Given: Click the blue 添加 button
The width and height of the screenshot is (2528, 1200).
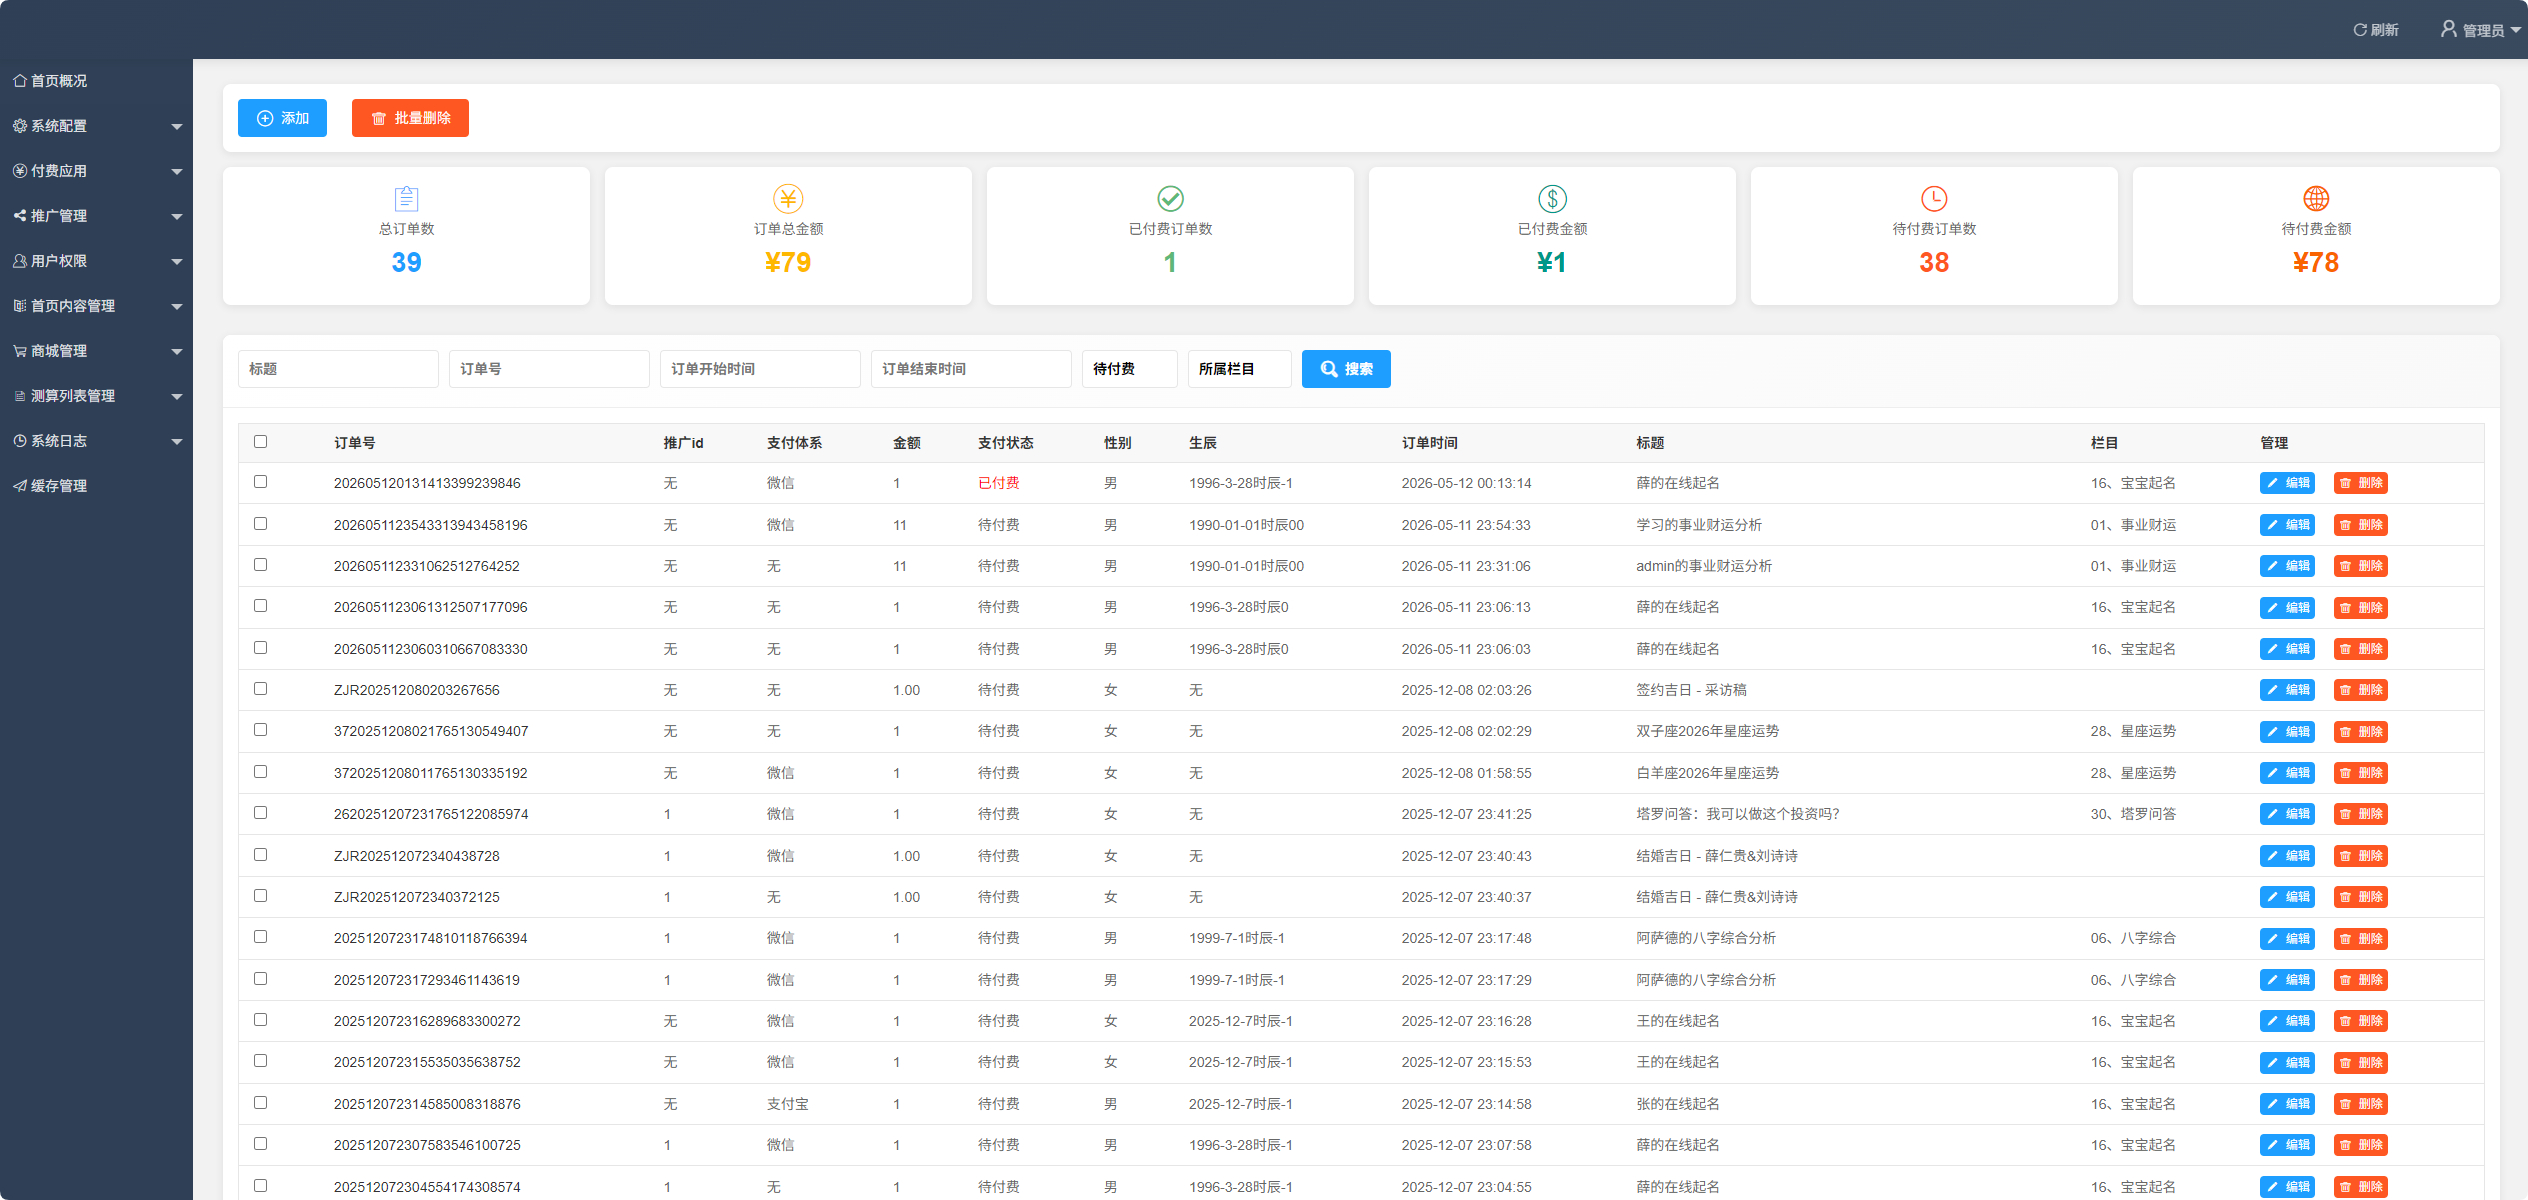Looking at the screenshot, I should pos(282,118).
